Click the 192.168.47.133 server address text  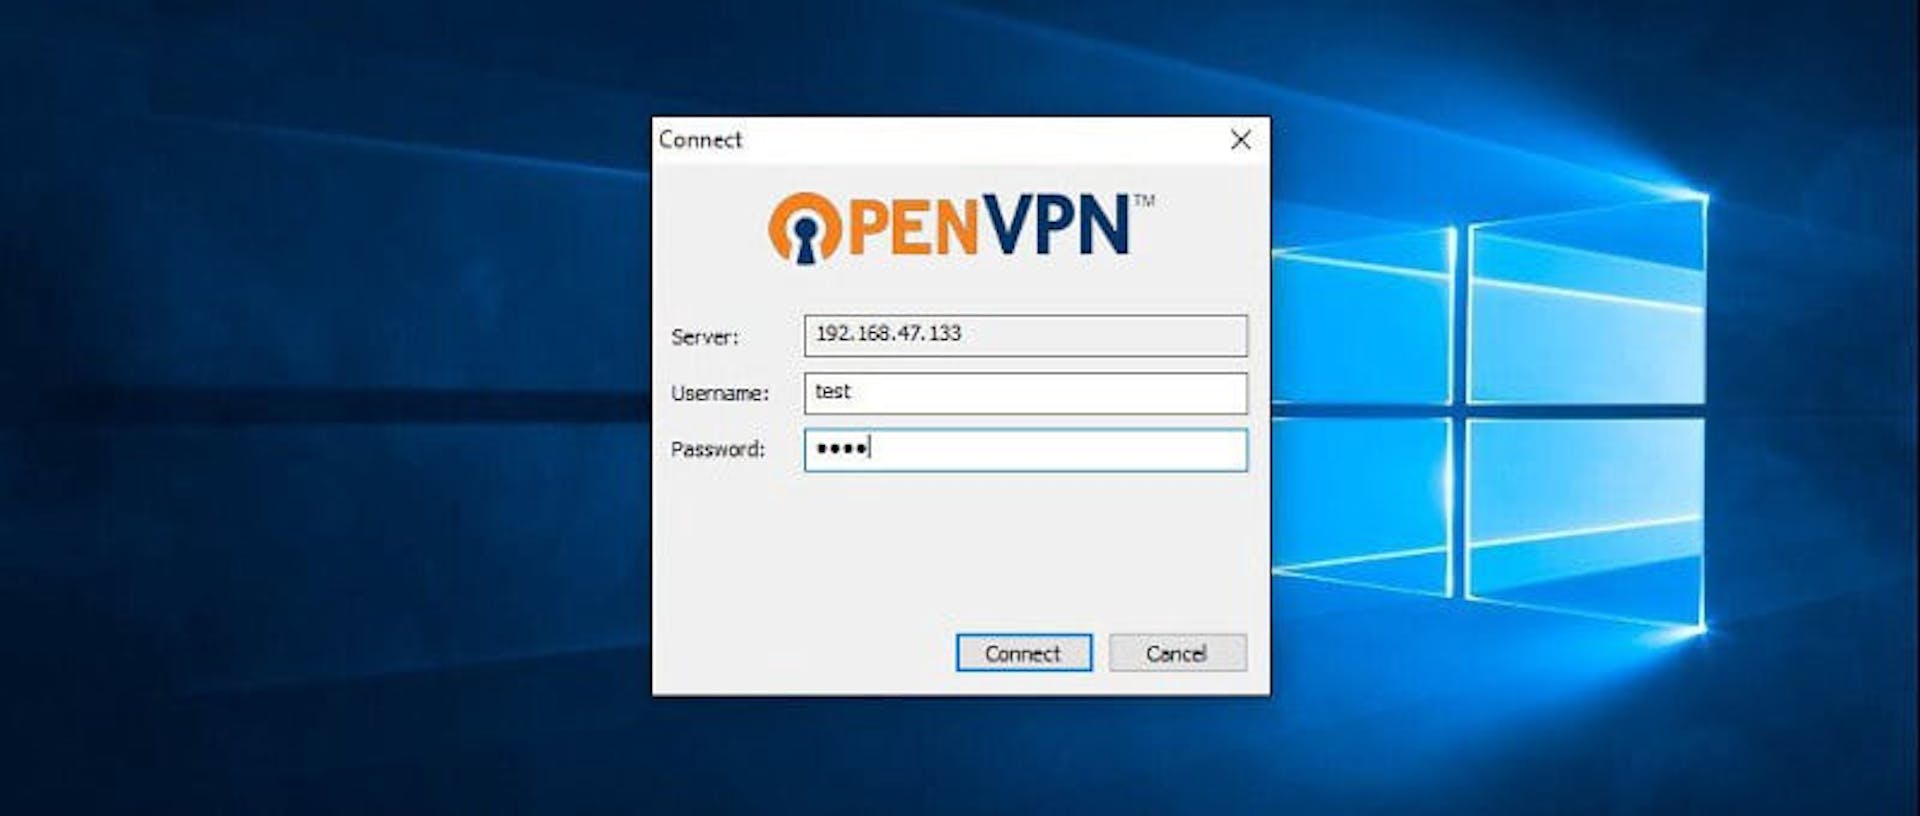[888, 333]
